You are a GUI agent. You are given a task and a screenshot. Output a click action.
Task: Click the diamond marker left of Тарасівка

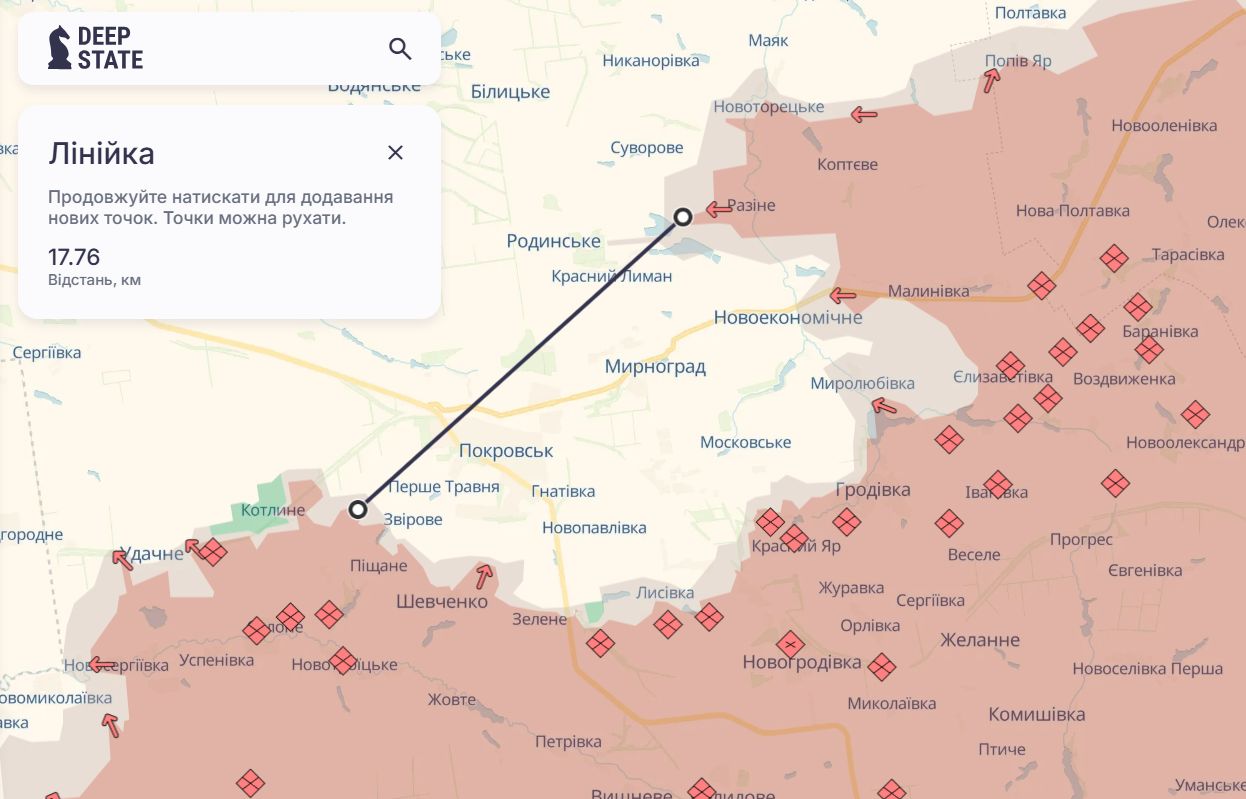coord(1113,258)
